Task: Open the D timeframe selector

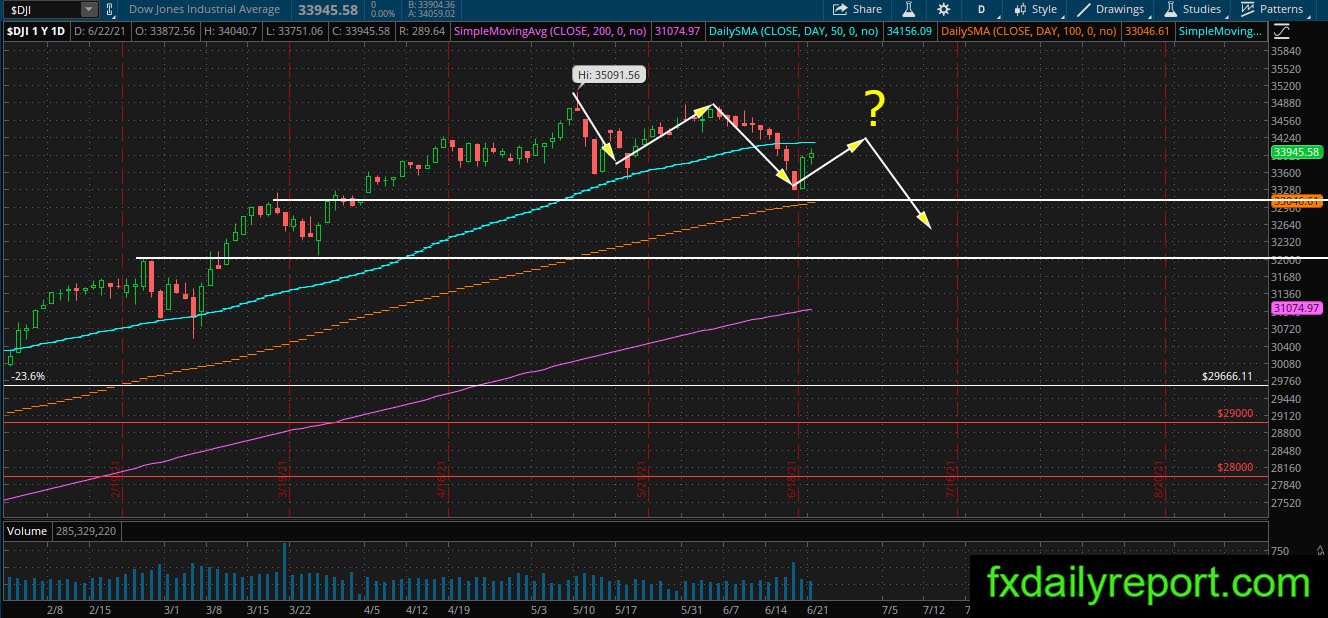Action: tap(981, 9)
